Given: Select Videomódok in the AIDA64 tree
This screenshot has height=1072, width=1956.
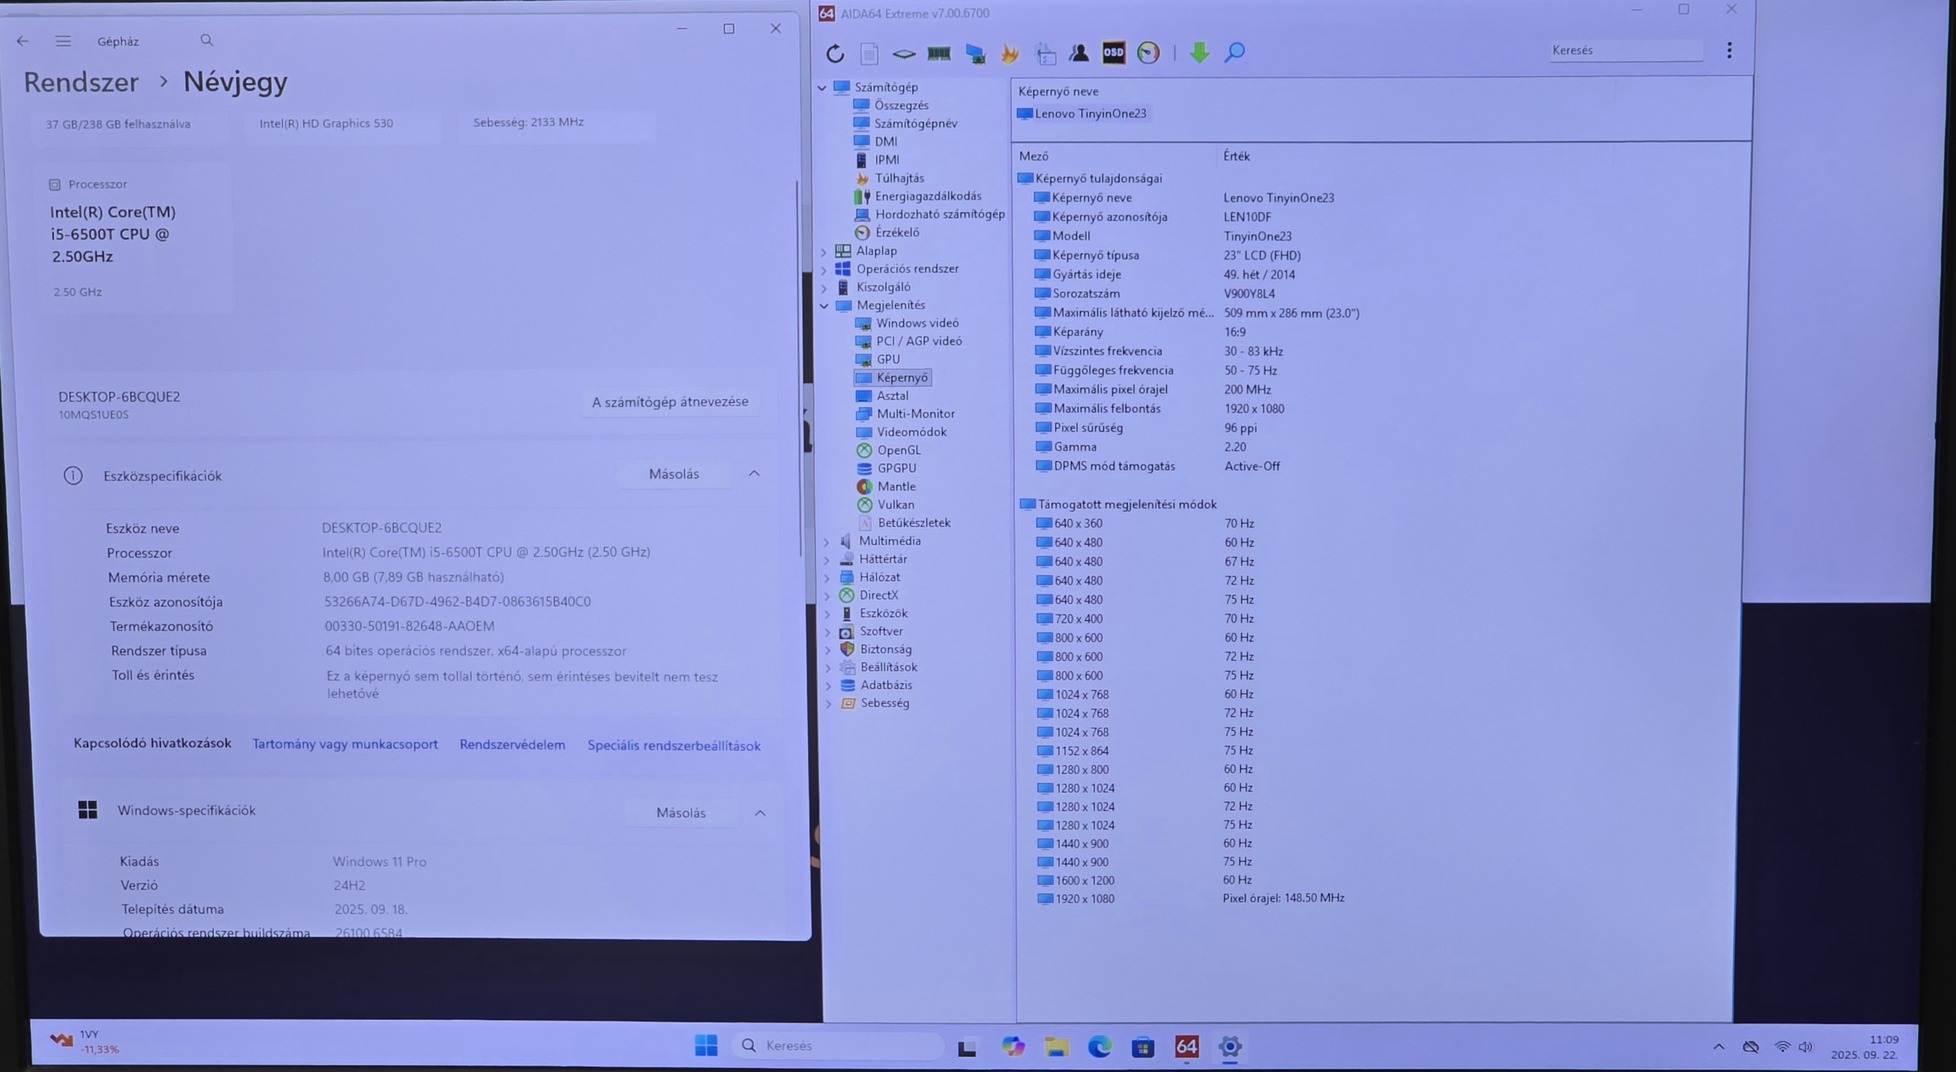Looking at the screenshot, I should tap(911, 432).
